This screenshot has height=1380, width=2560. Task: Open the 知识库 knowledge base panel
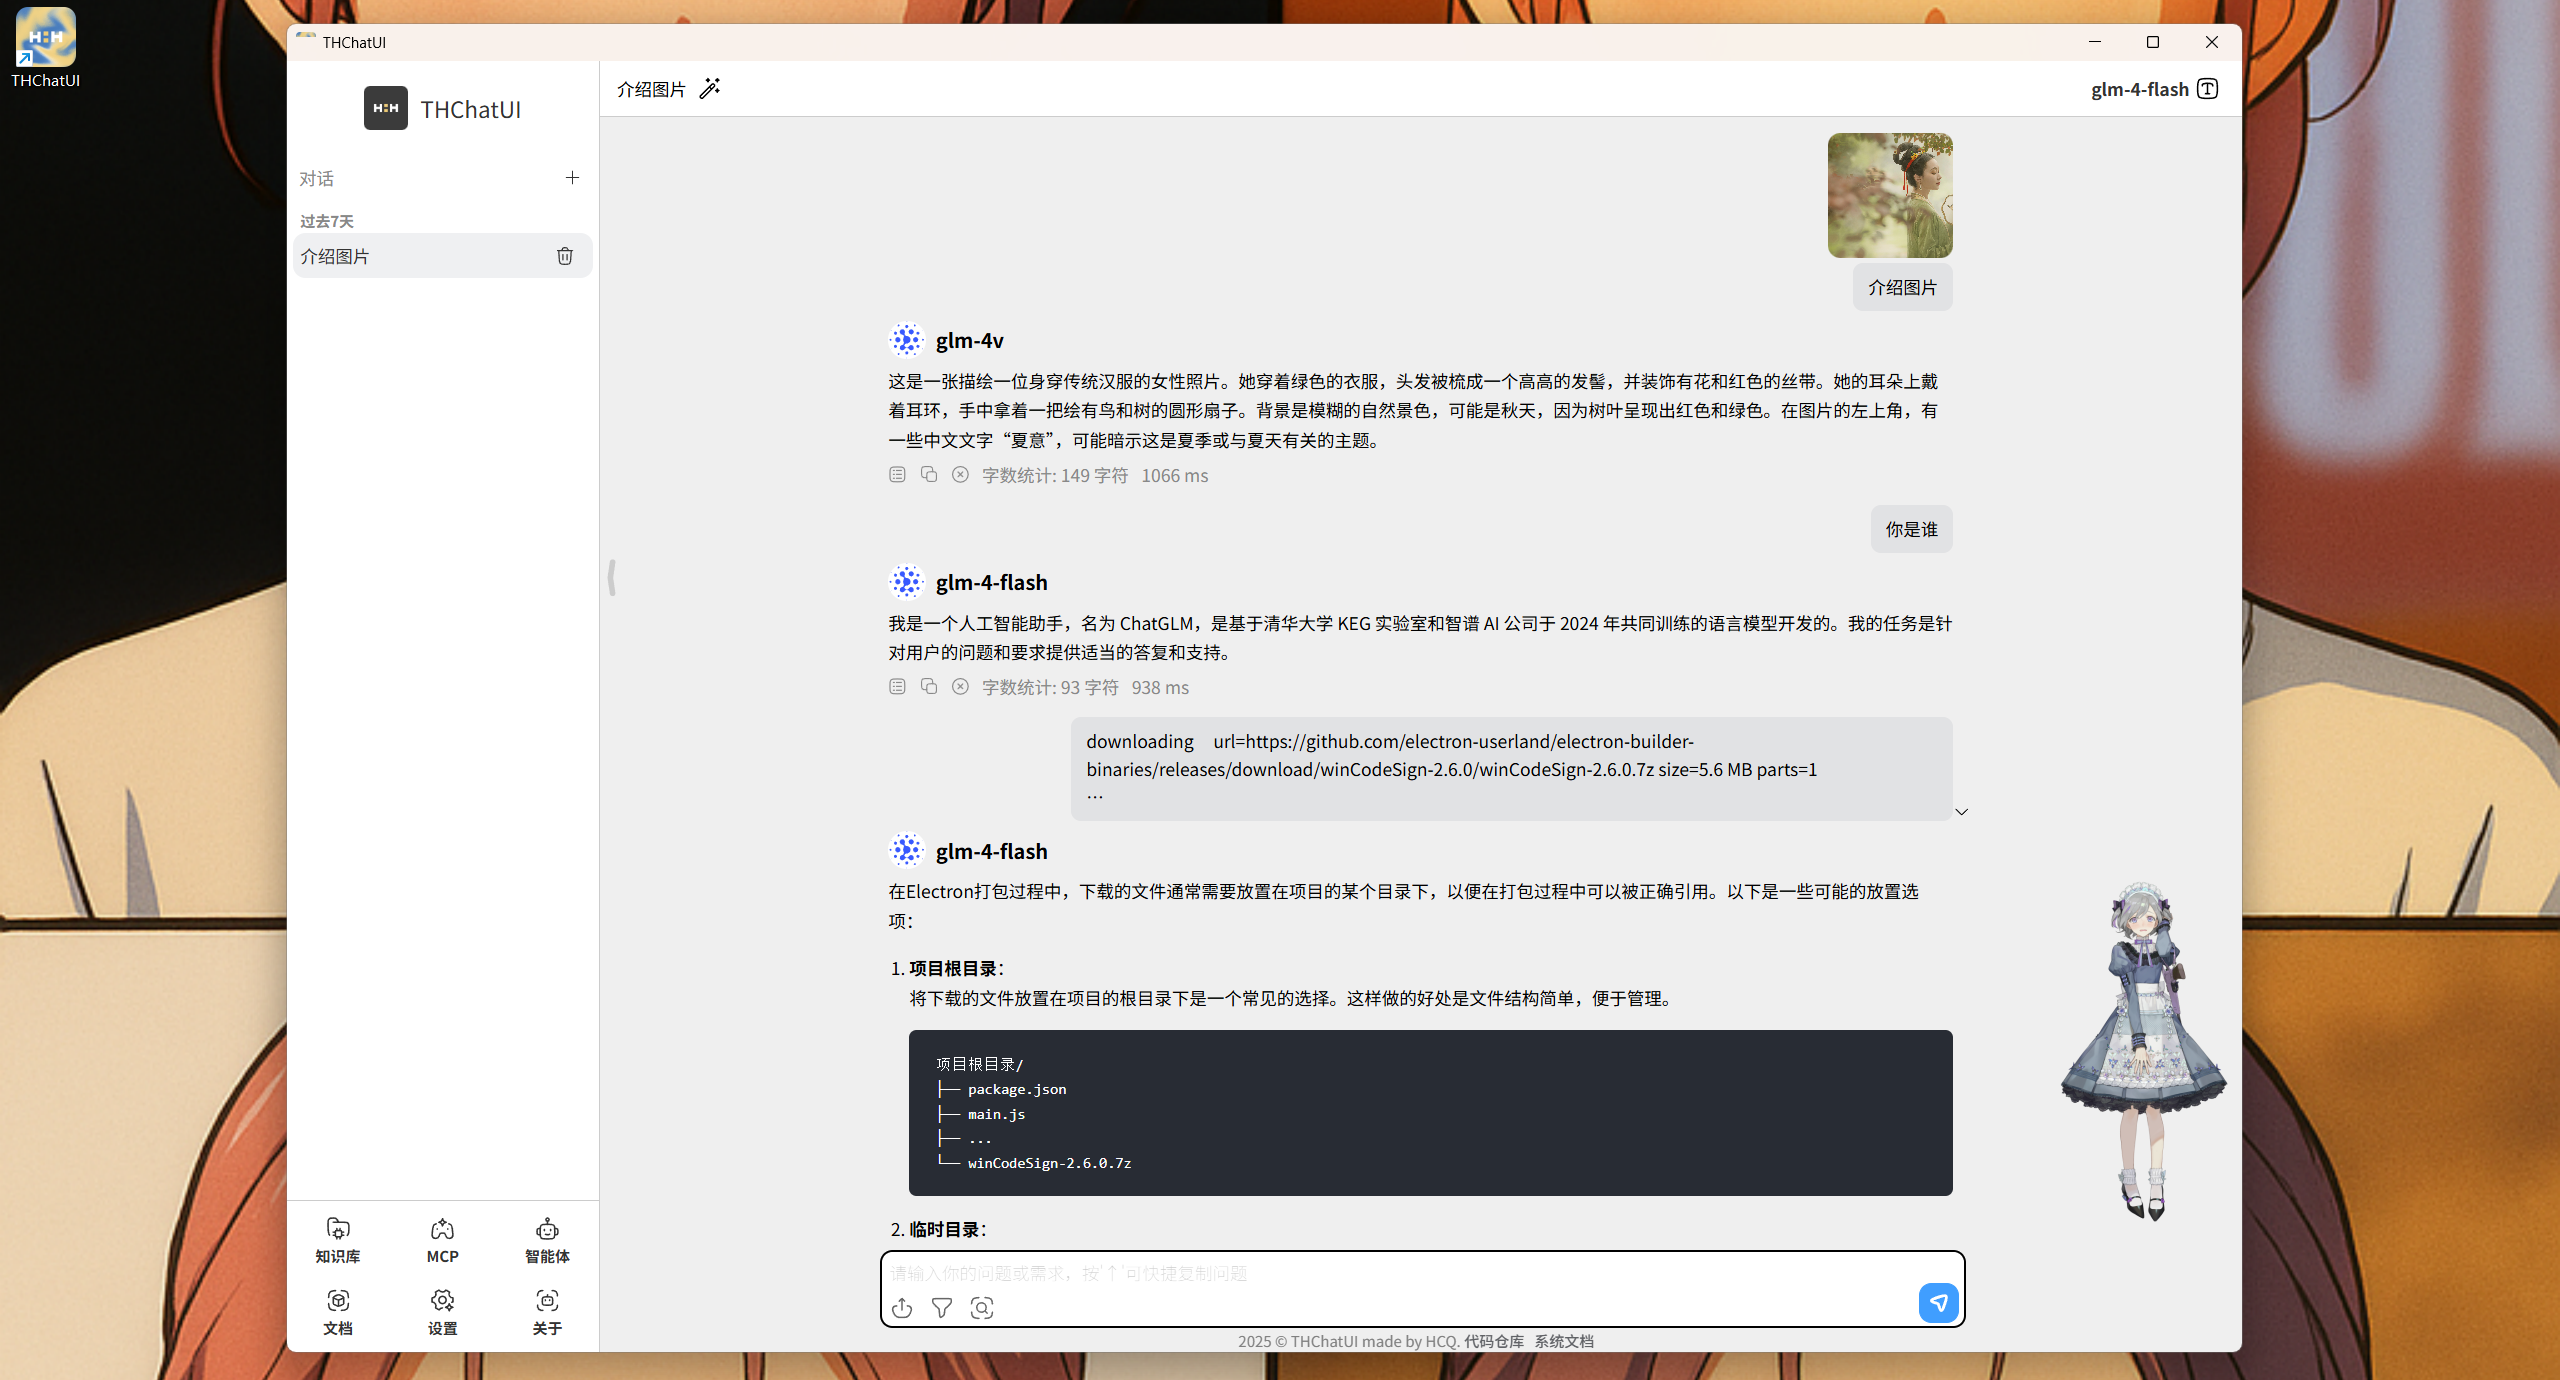(x=338, y=1240)
